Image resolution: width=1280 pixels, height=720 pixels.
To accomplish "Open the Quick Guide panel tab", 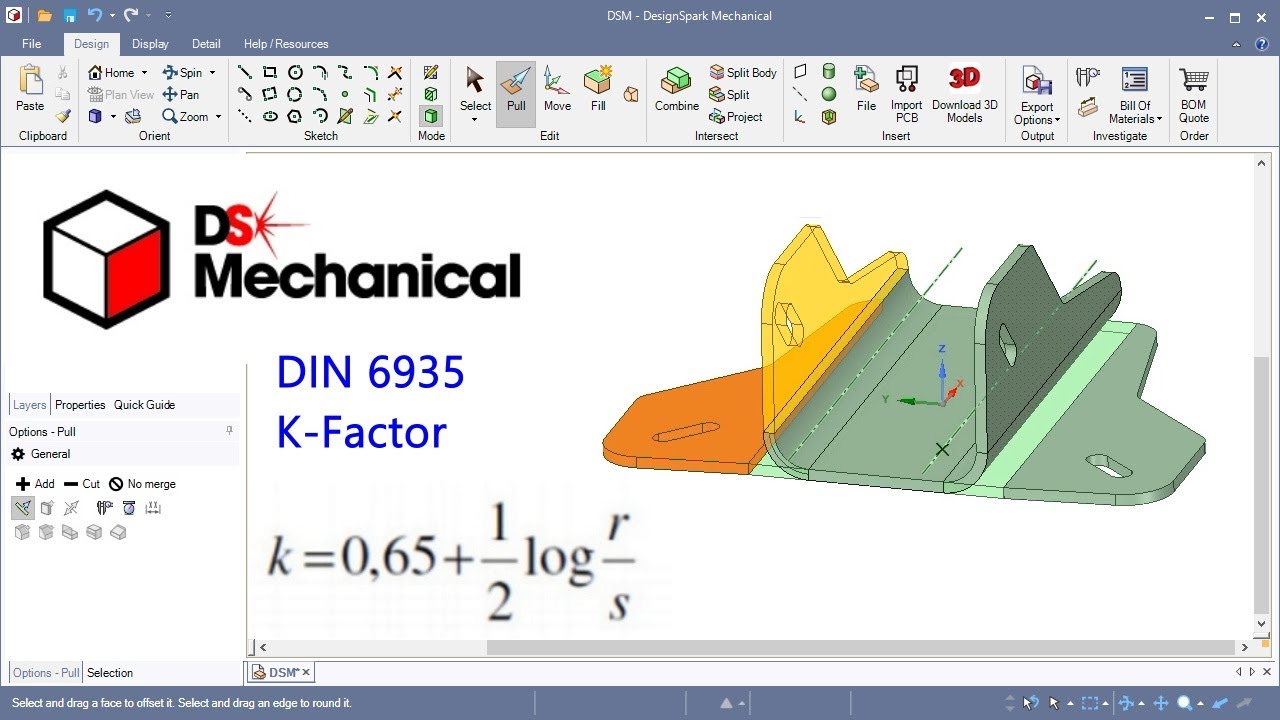I will 144,405.
